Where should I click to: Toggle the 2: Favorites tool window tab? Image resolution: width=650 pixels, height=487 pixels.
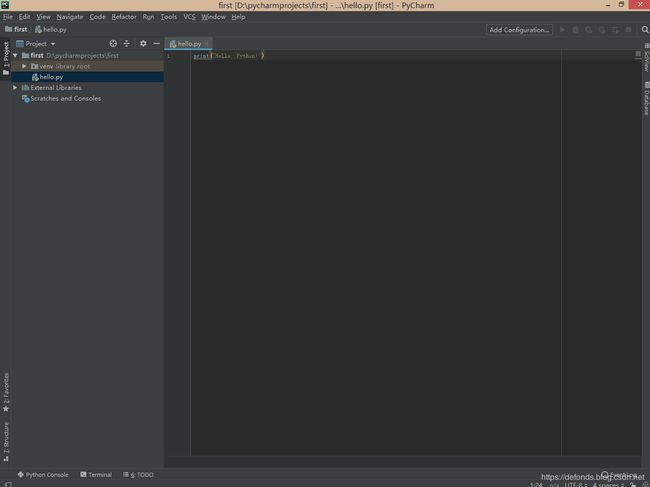6,392
